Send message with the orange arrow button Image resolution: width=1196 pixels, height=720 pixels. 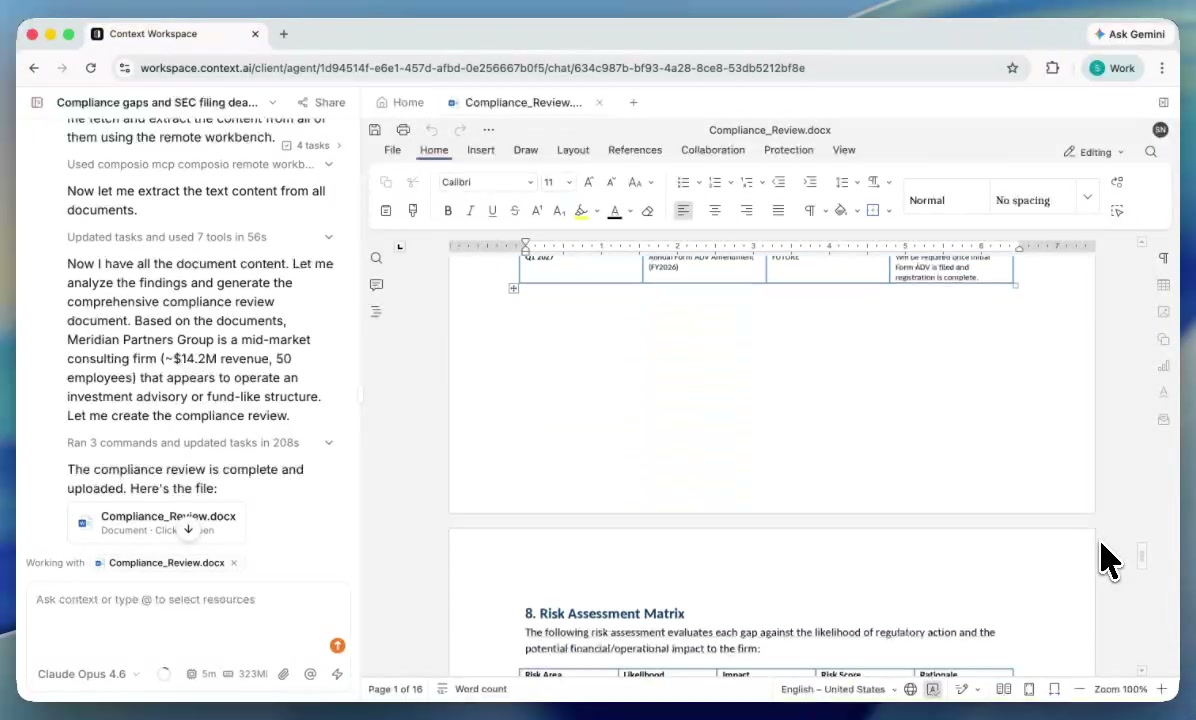337,646
